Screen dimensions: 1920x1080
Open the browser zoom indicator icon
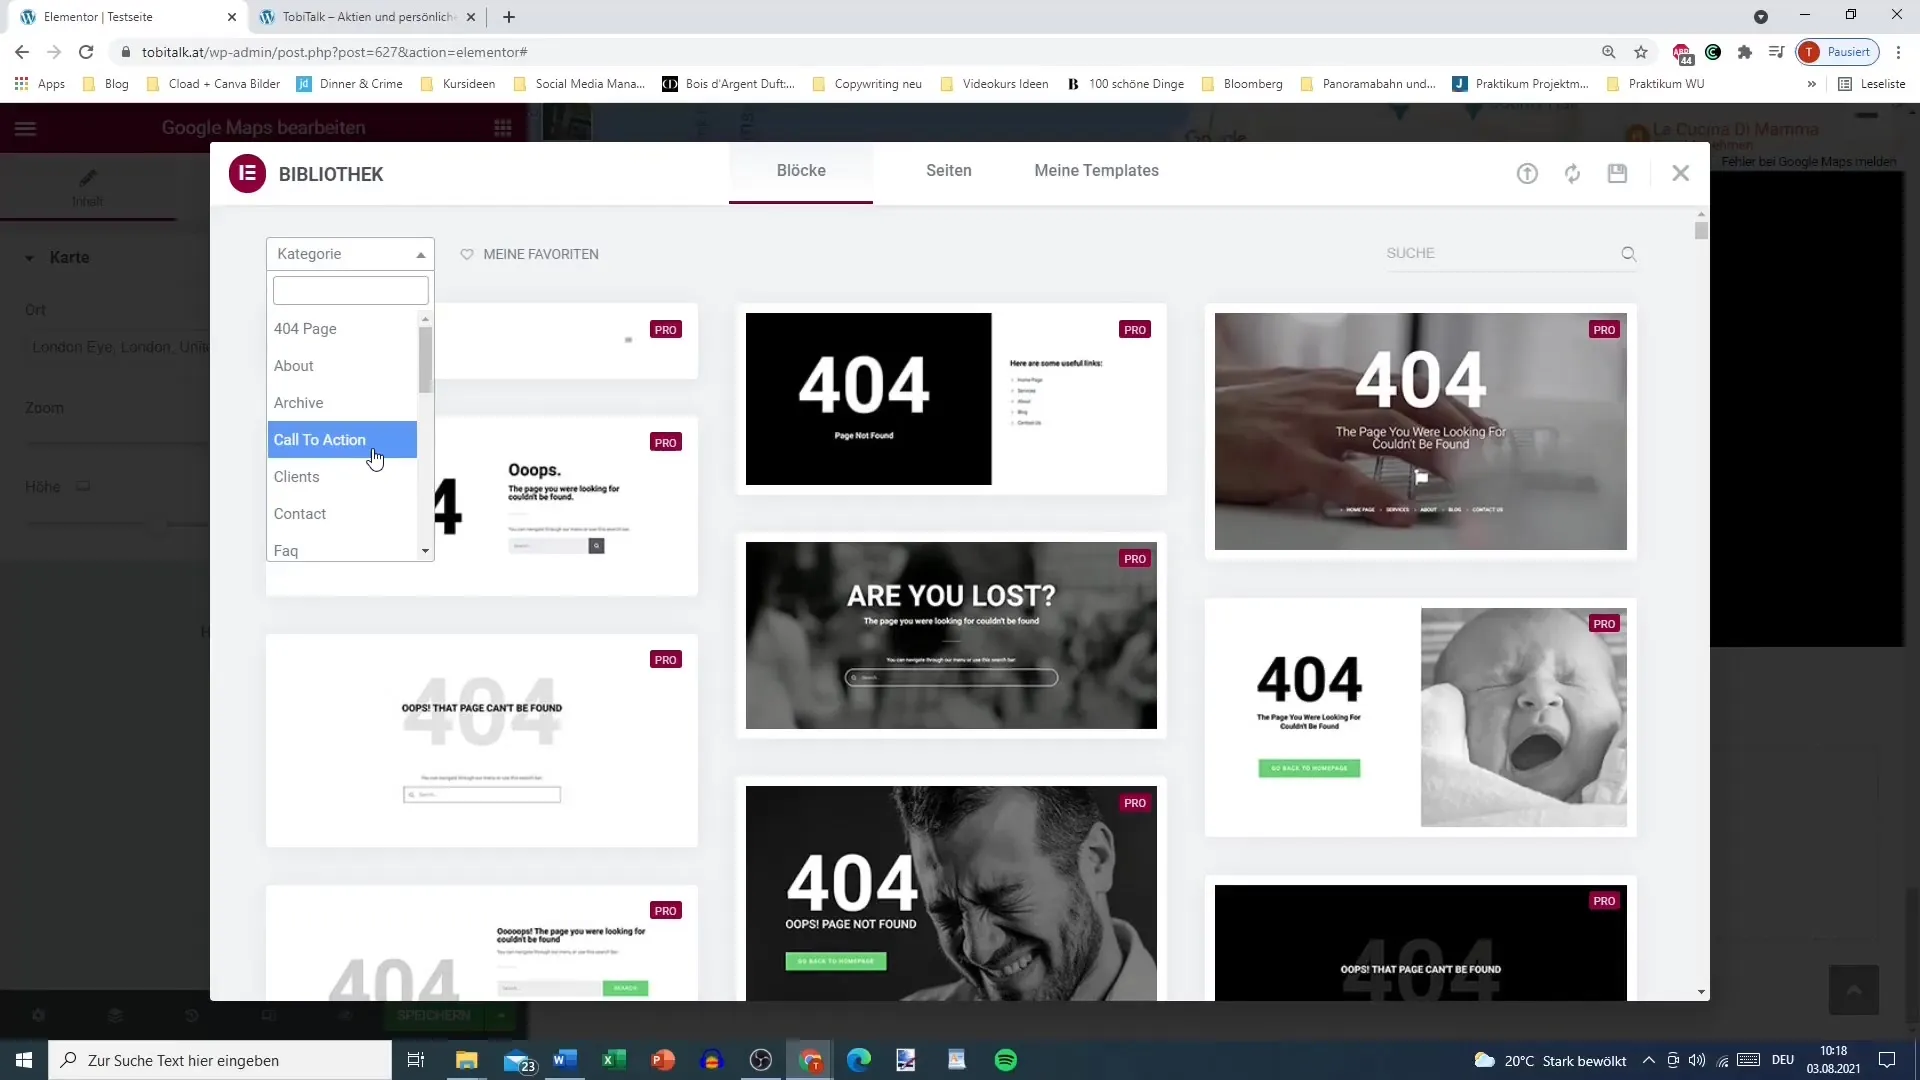[x=1609, y=52]
